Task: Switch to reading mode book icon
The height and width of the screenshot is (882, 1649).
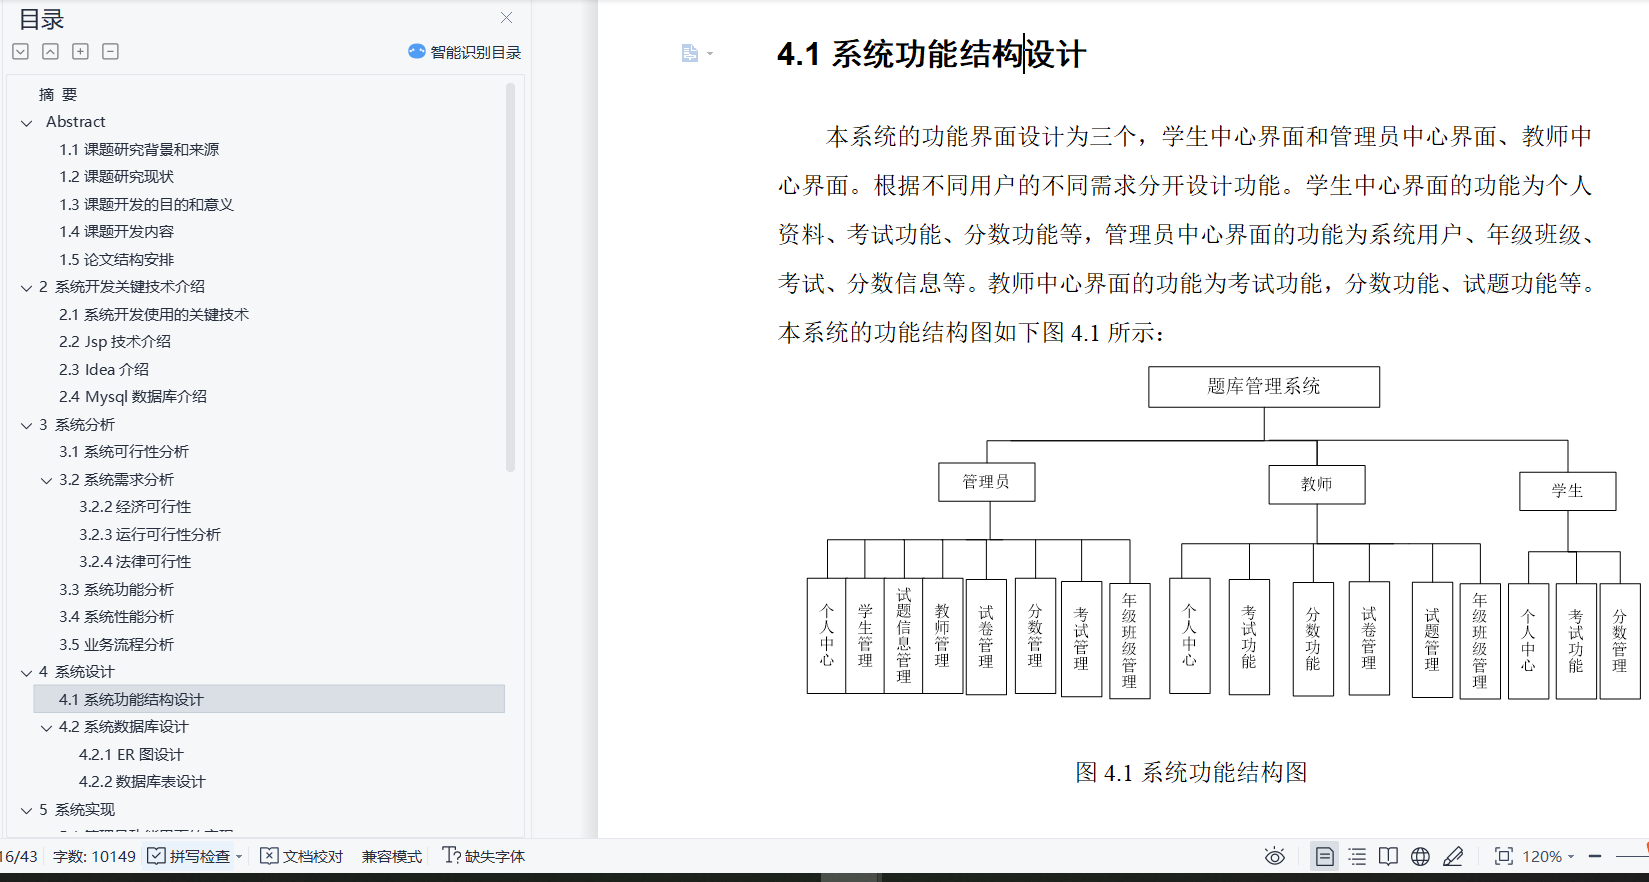Action: point(1388,856)
